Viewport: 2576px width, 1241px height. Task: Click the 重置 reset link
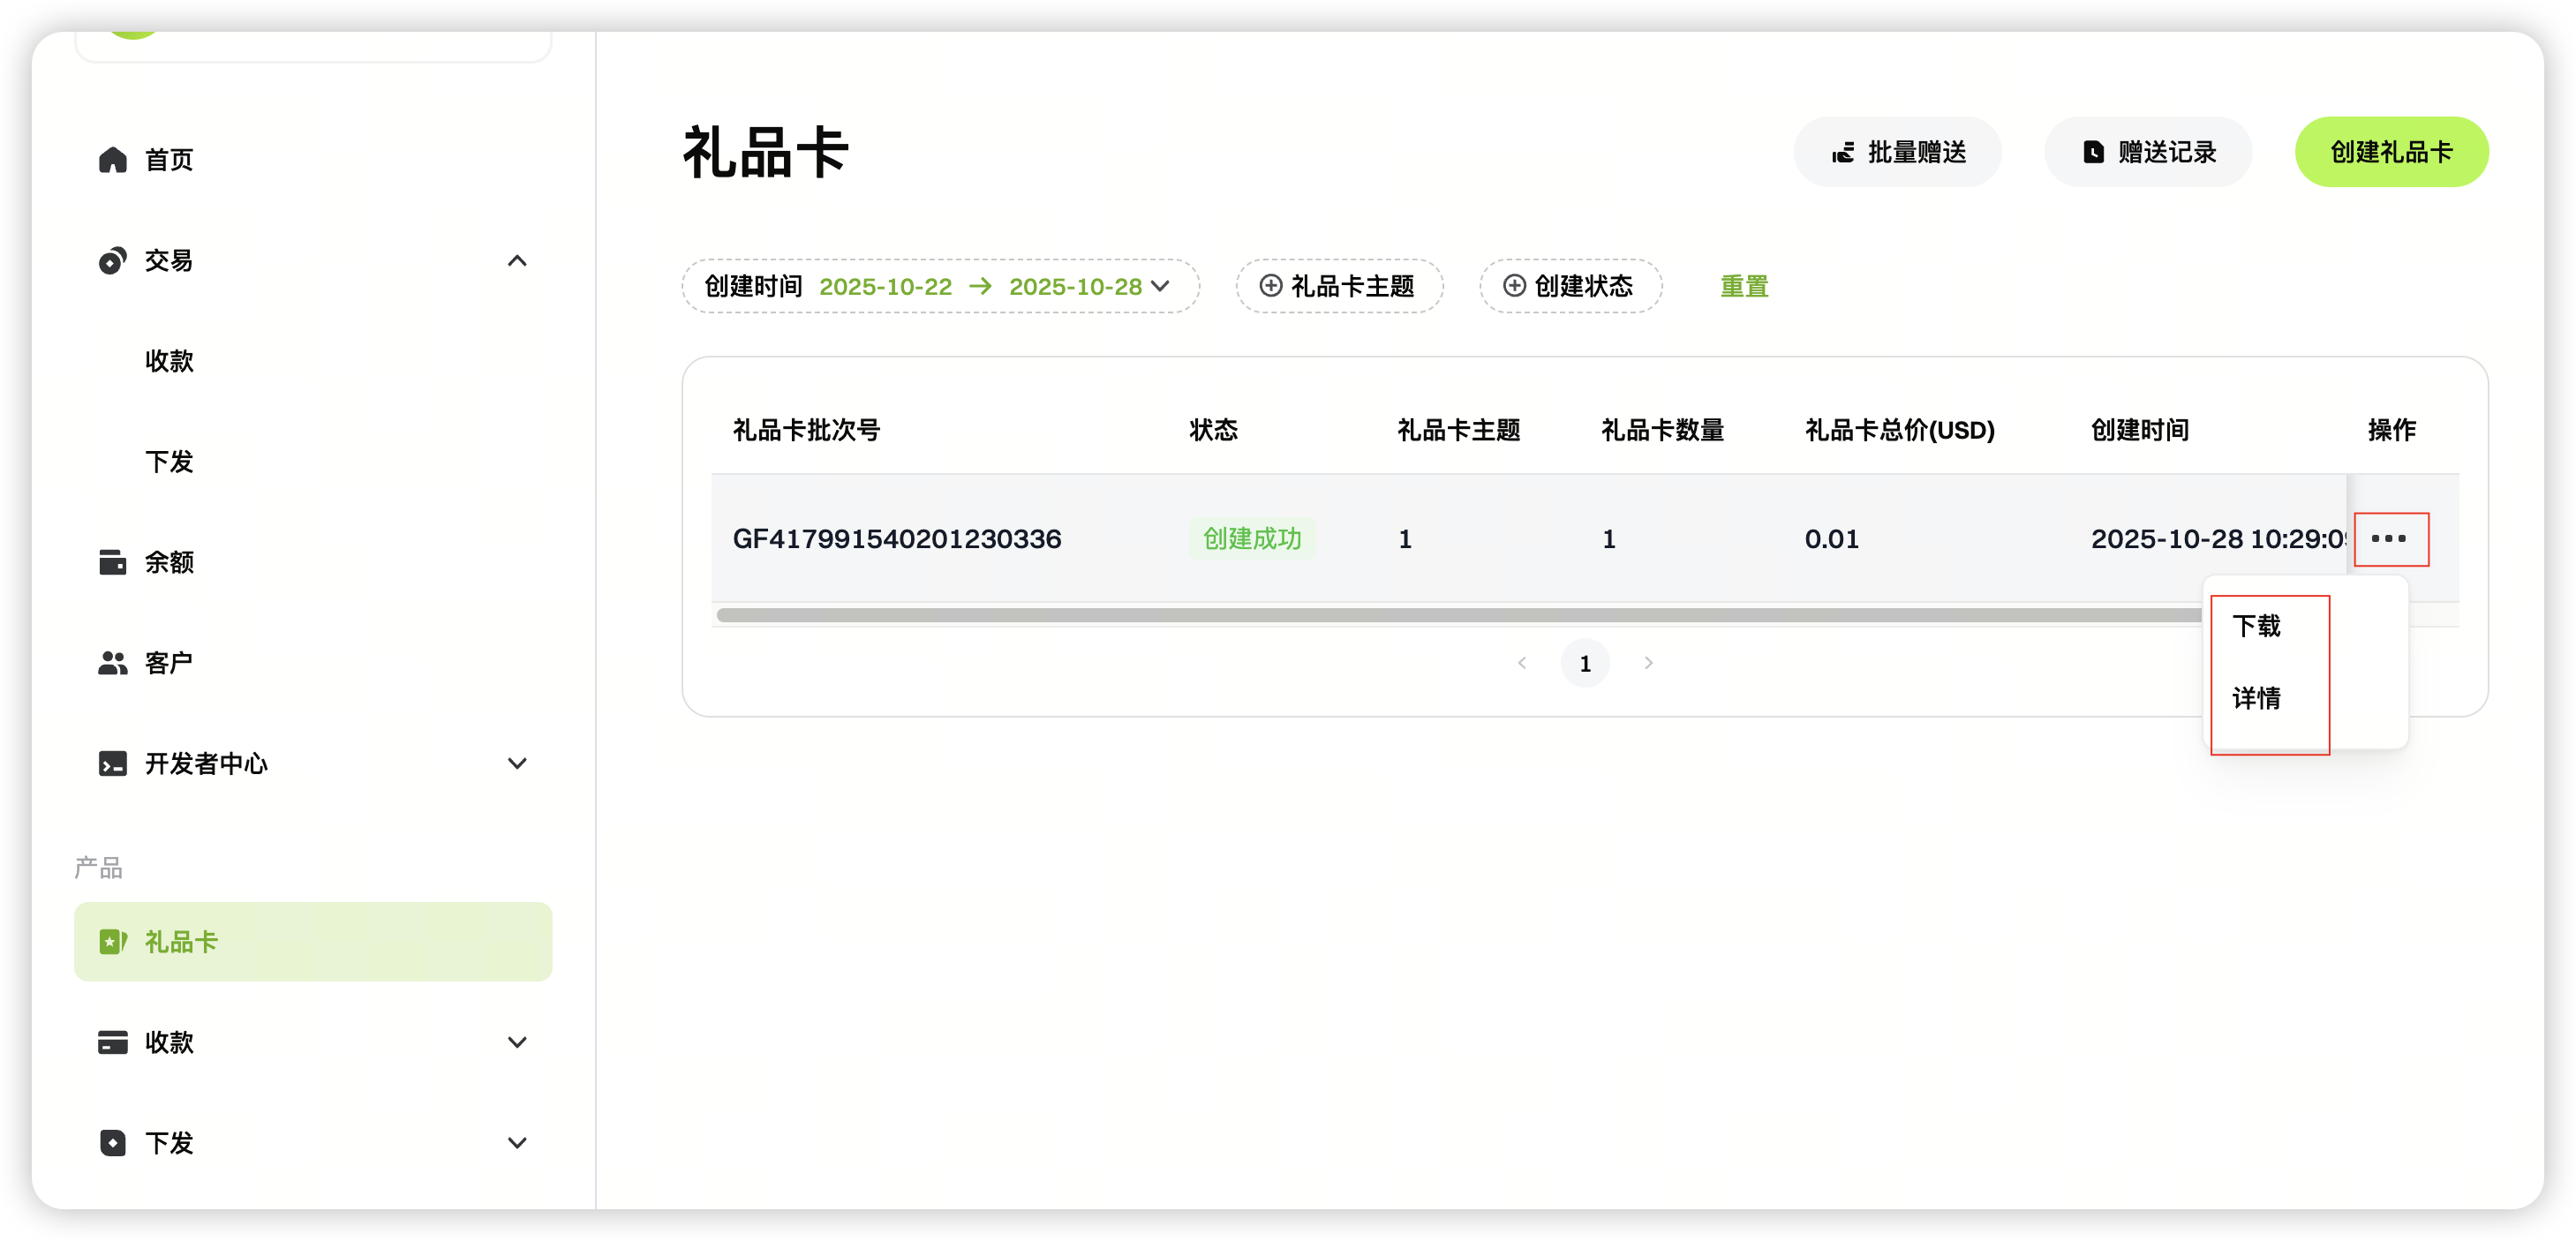coord(1744,287)
